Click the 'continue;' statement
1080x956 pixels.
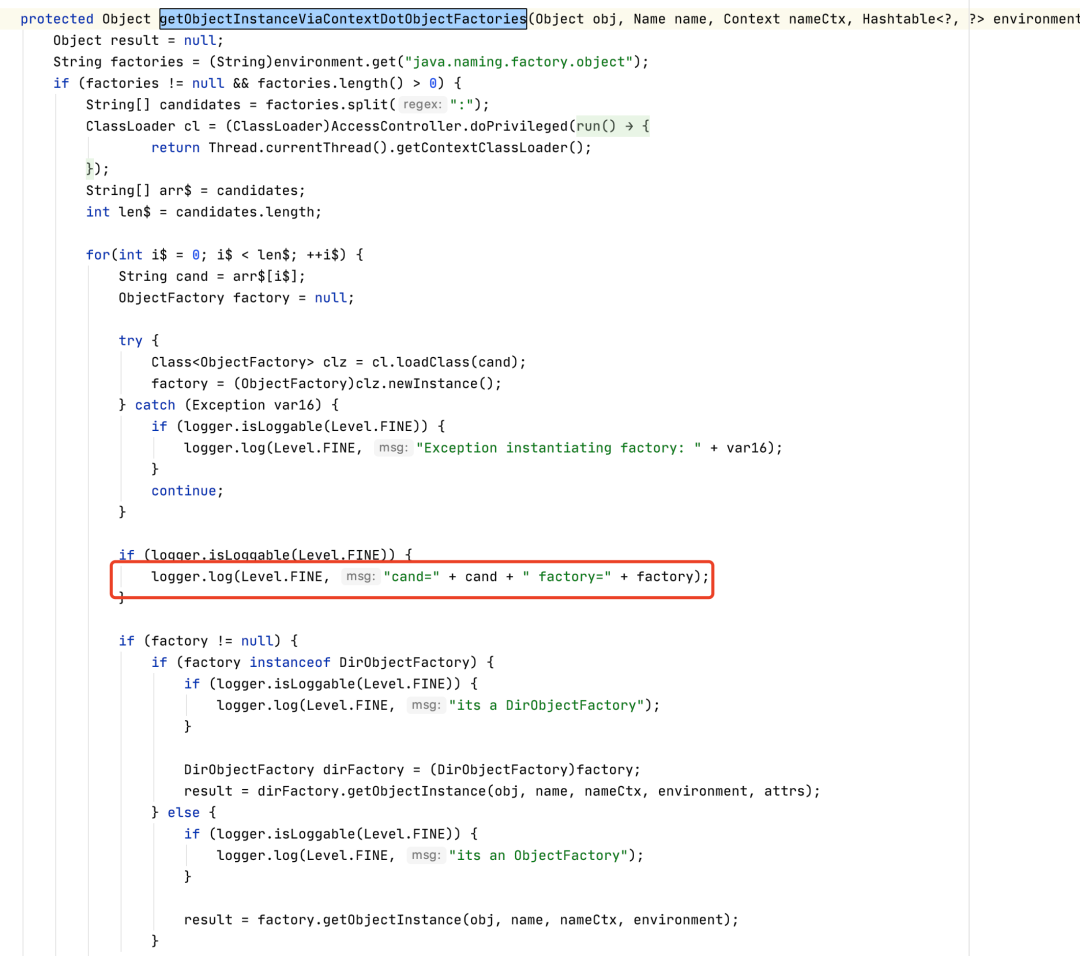point(187,490)
